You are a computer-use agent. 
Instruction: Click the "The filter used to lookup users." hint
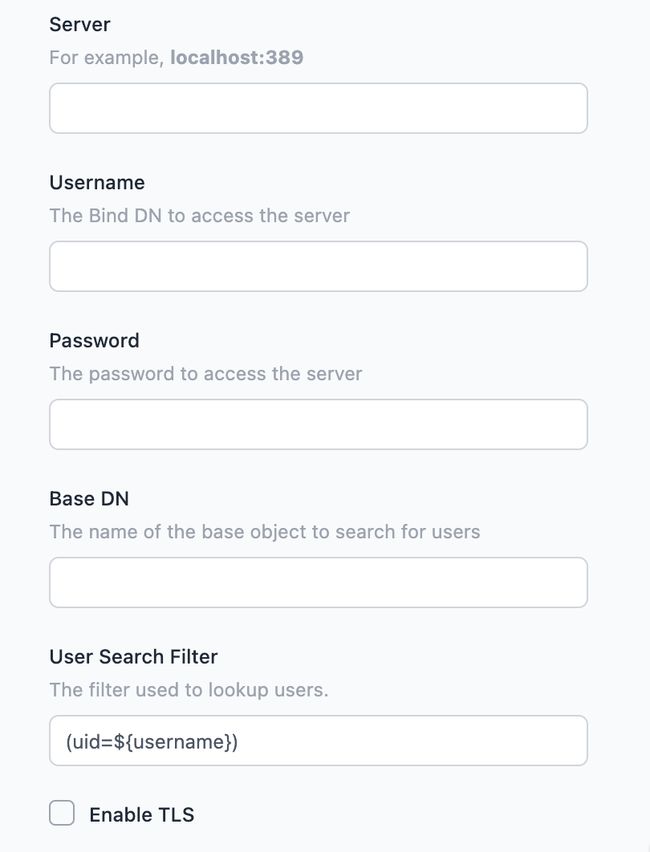pos(188,689)
